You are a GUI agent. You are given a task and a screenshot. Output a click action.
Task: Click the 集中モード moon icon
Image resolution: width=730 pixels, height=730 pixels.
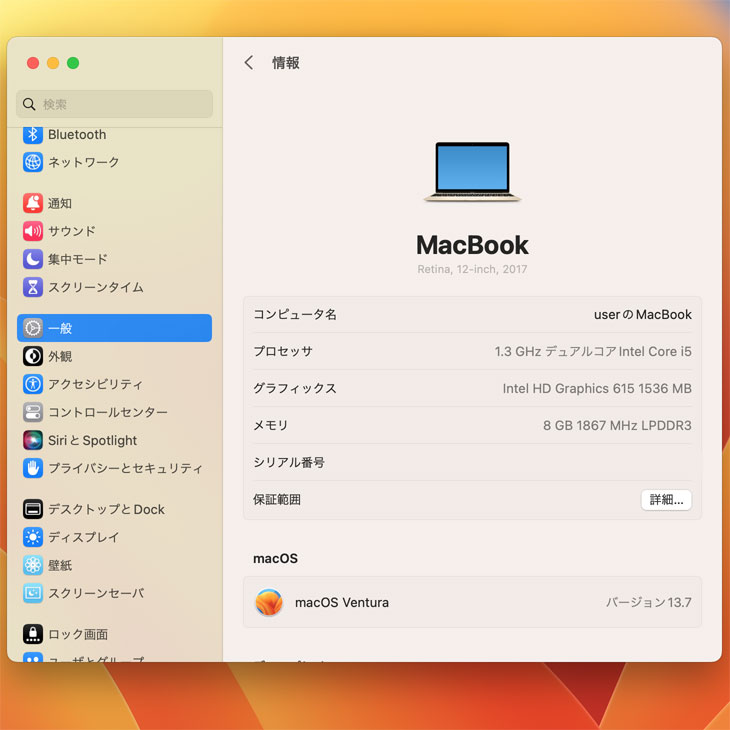pyautogui.click(x=33, y=259)
